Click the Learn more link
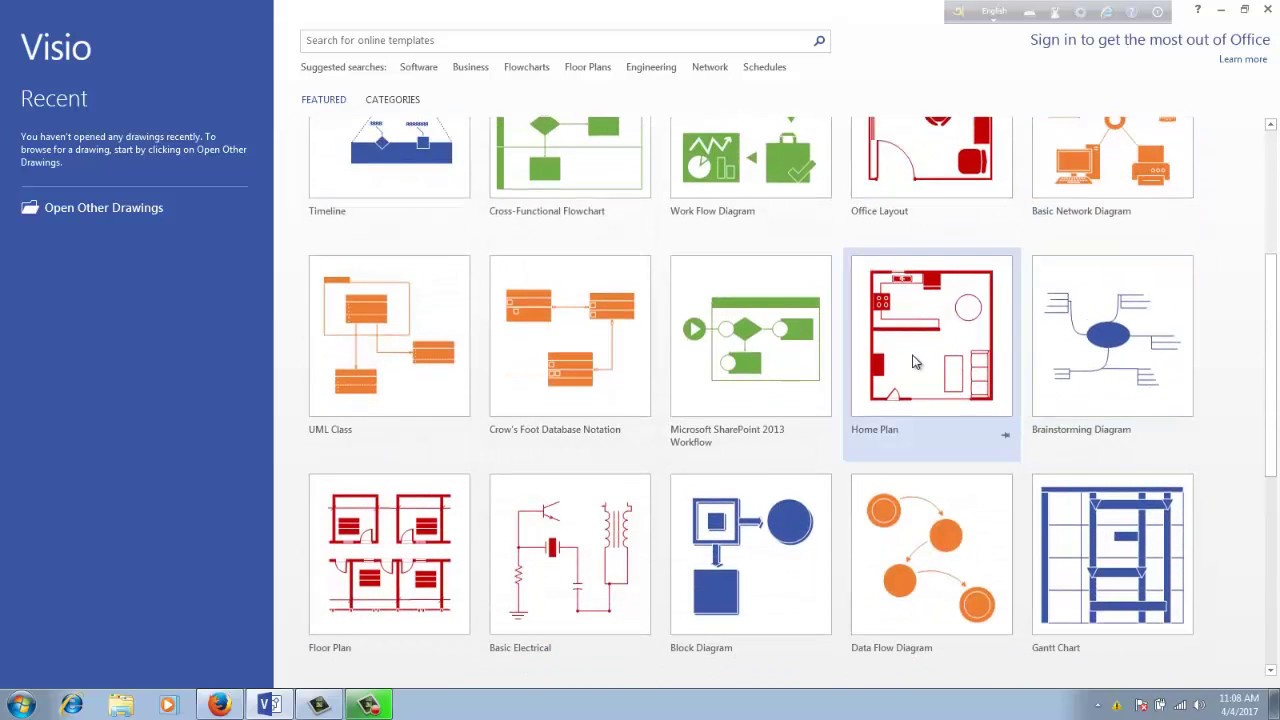This screenshot has width=1280, height=720. point(1243,59)
